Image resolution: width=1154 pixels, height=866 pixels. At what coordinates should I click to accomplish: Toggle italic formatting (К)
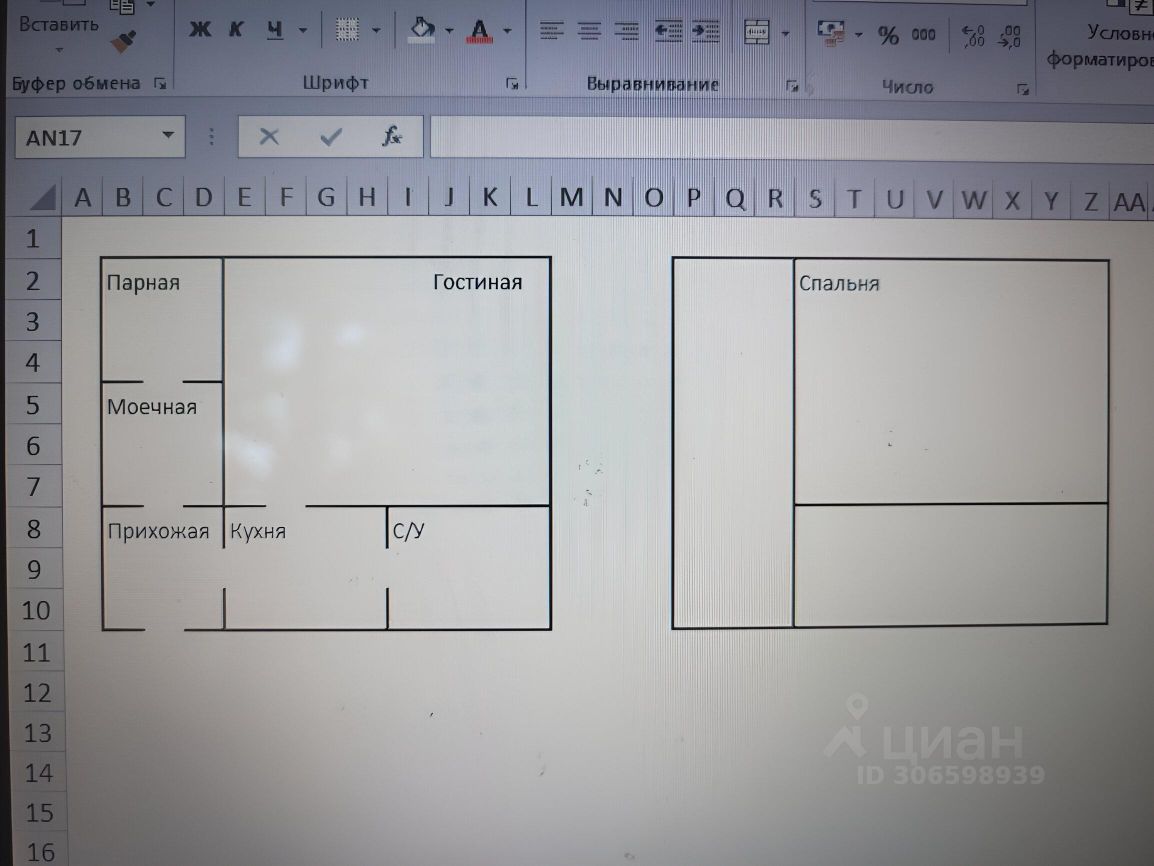(x=236, y=29)
